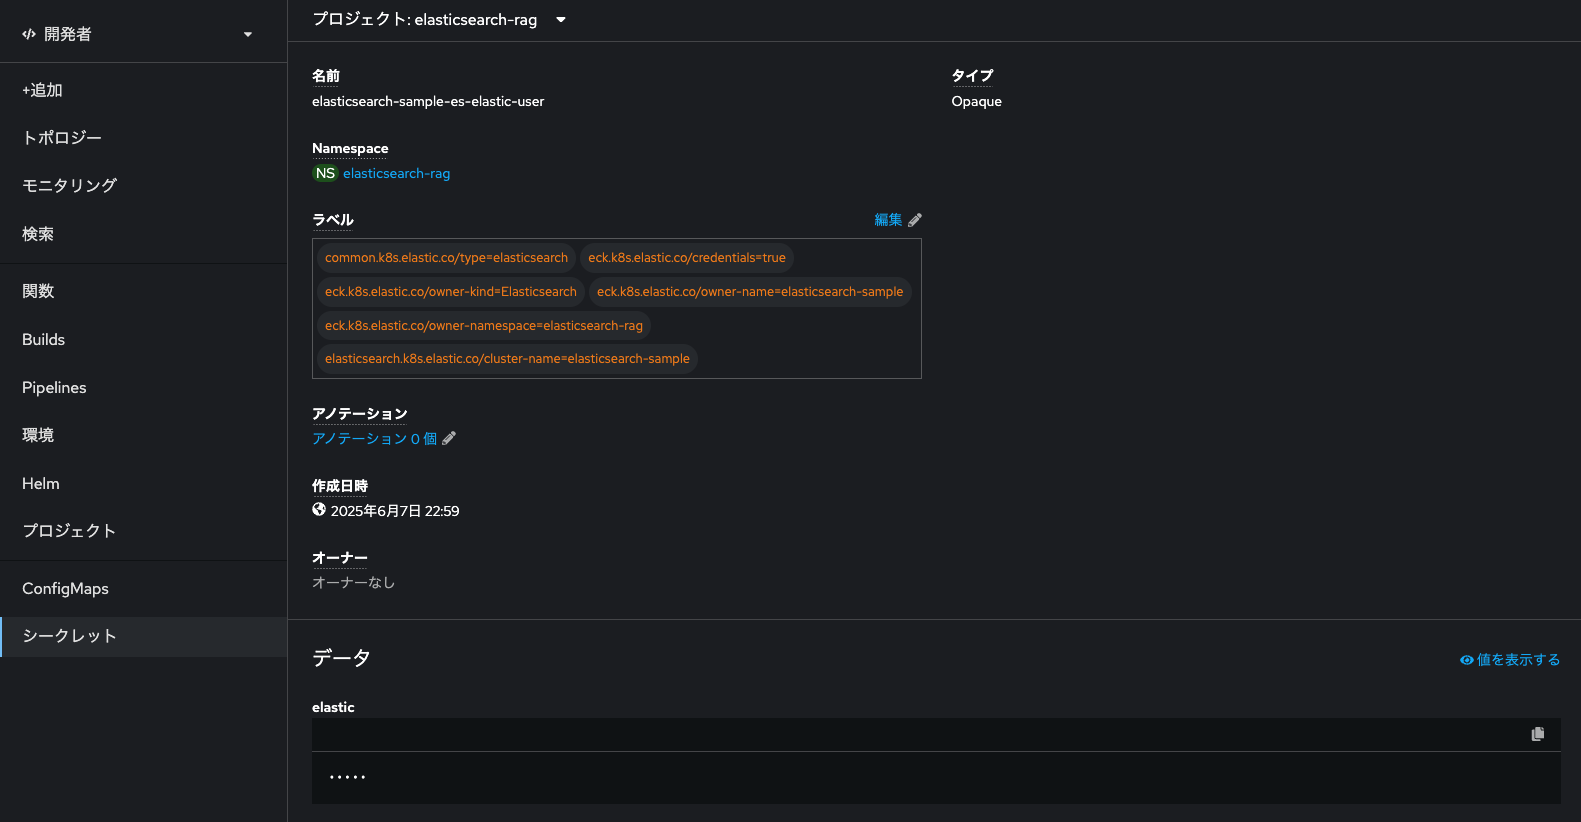Open the アノテーション 0 個 link
This screenshot has height=822, width=1581.
(x=374, y=438)
